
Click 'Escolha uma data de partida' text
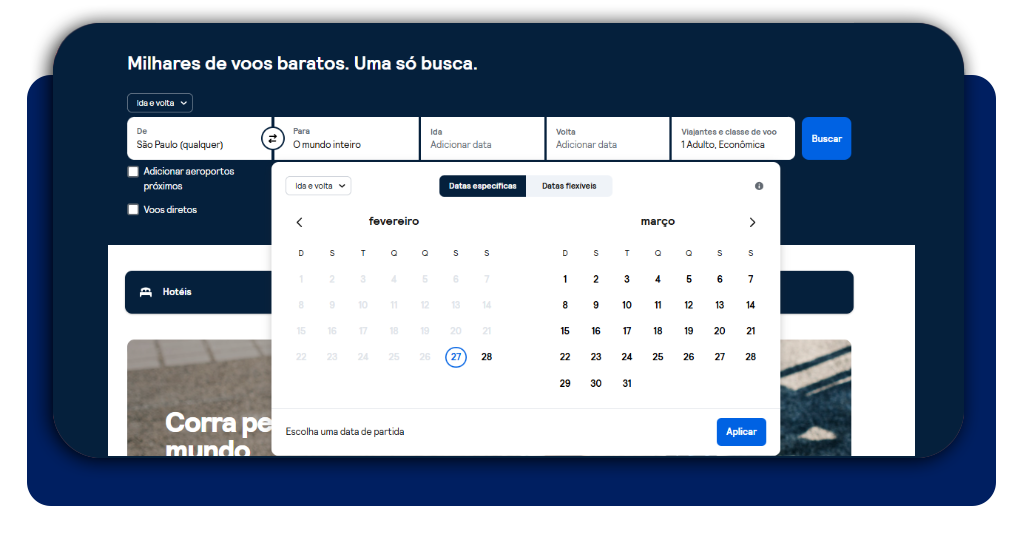[x=345, y=432]
